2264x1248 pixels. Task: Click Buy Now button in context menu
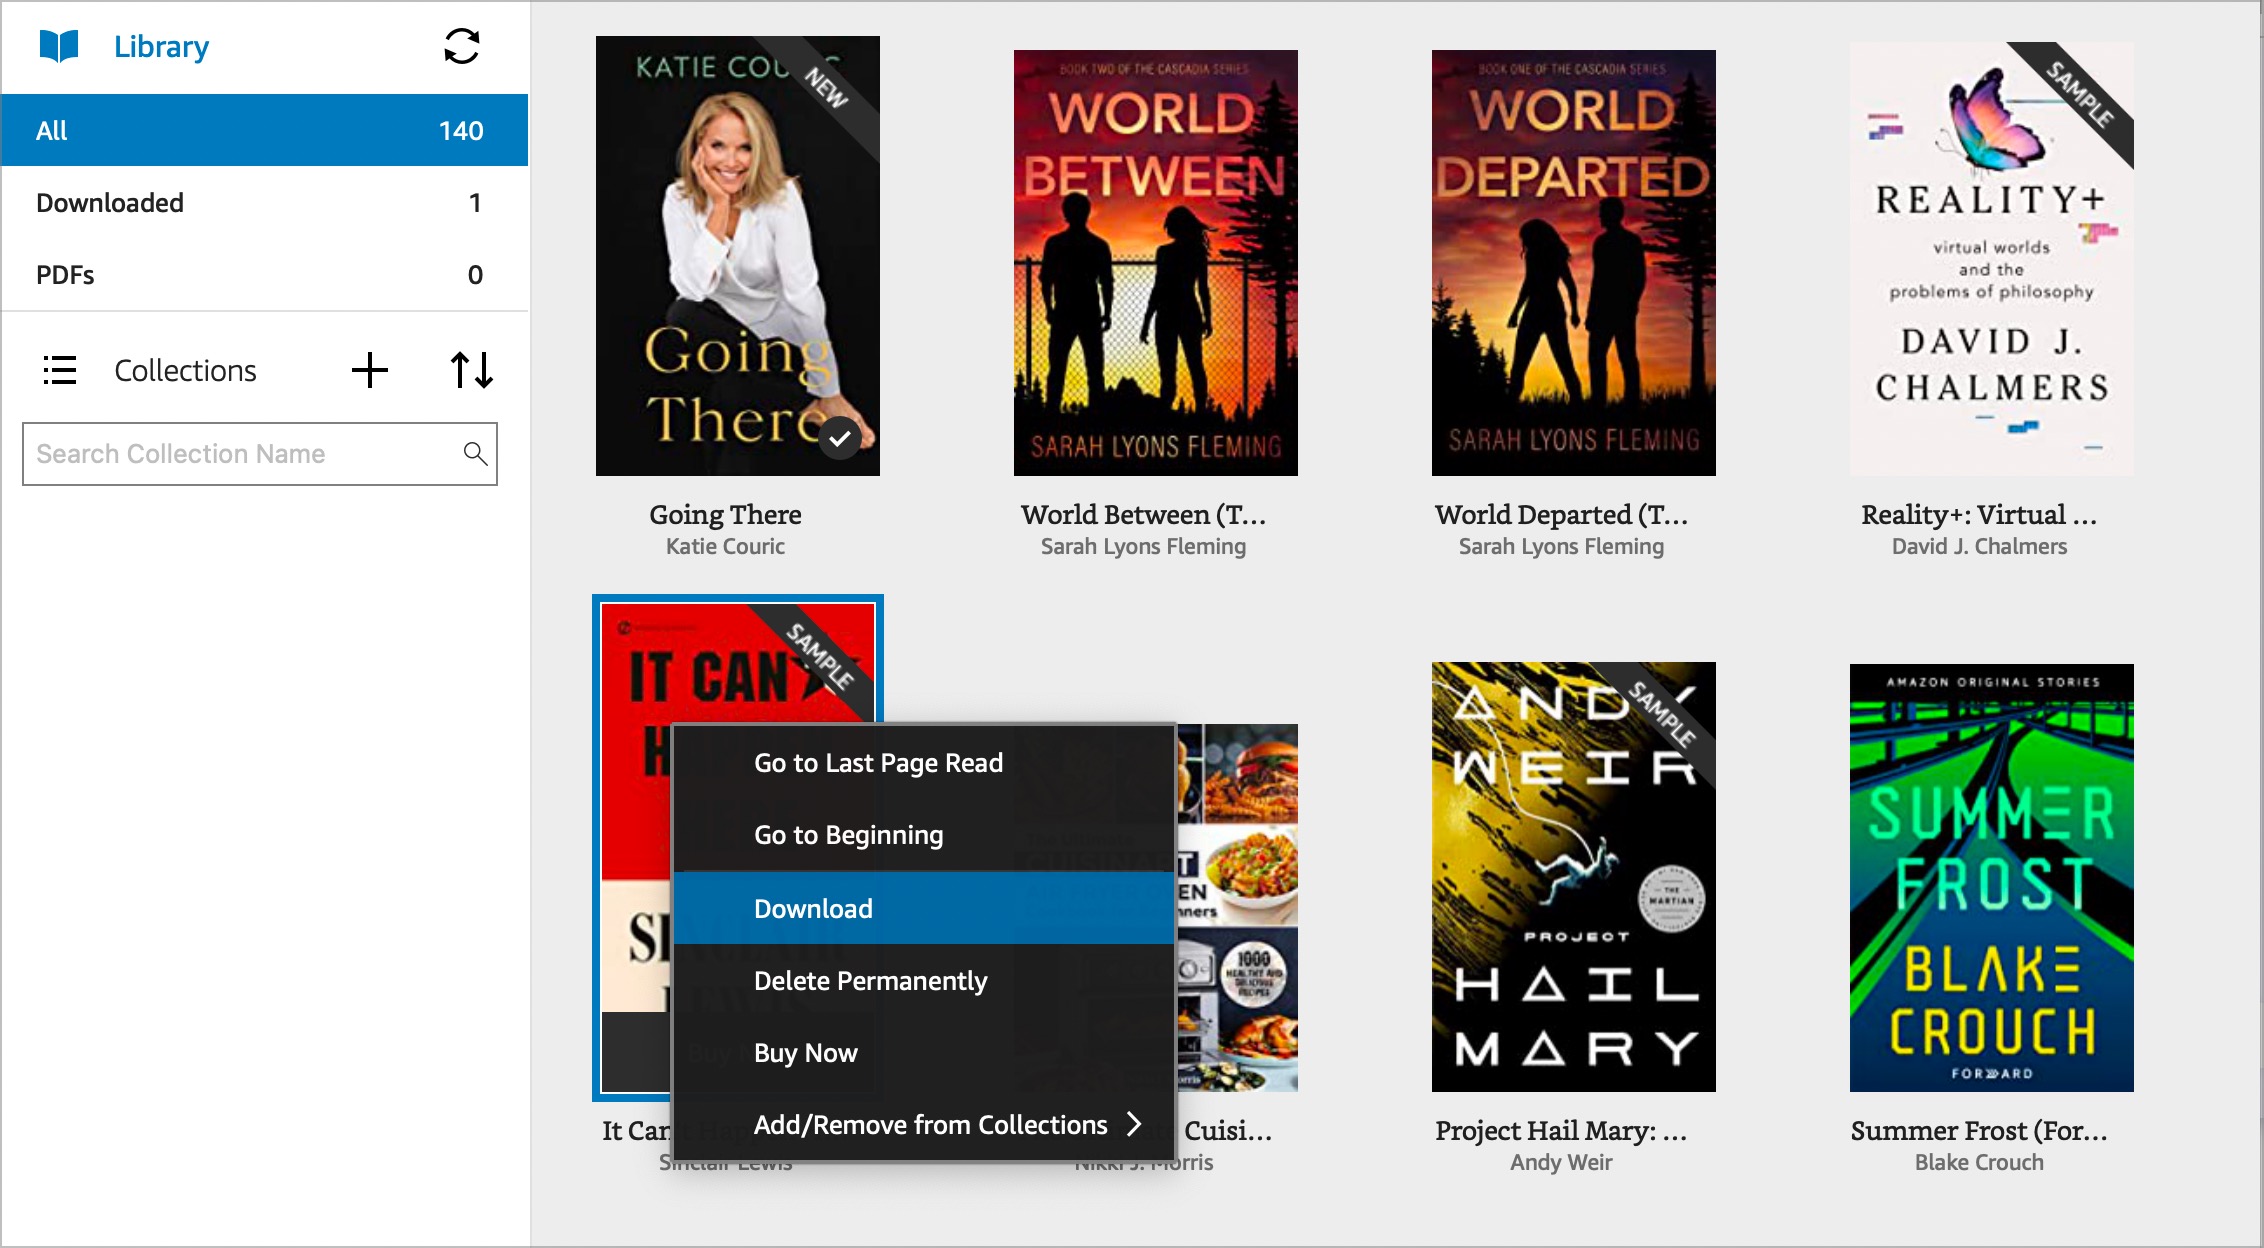click(807, 1053)
